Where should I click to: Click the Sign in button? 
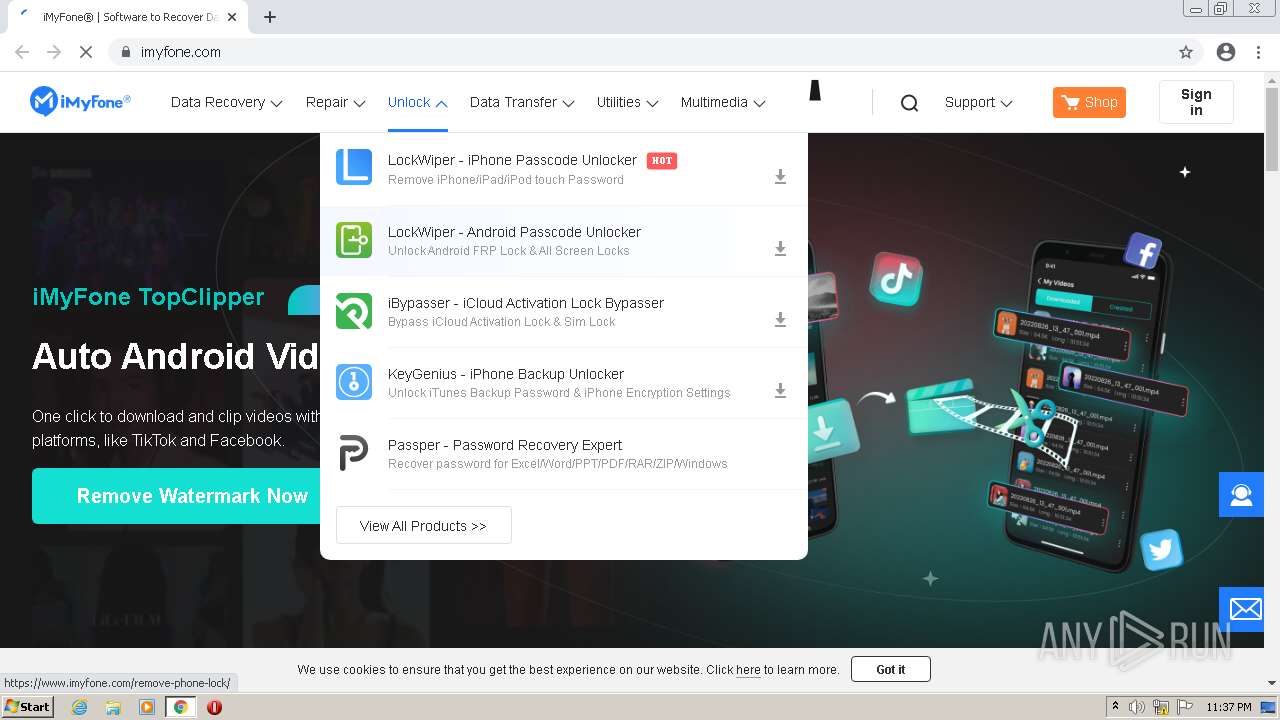(1196, 102)
